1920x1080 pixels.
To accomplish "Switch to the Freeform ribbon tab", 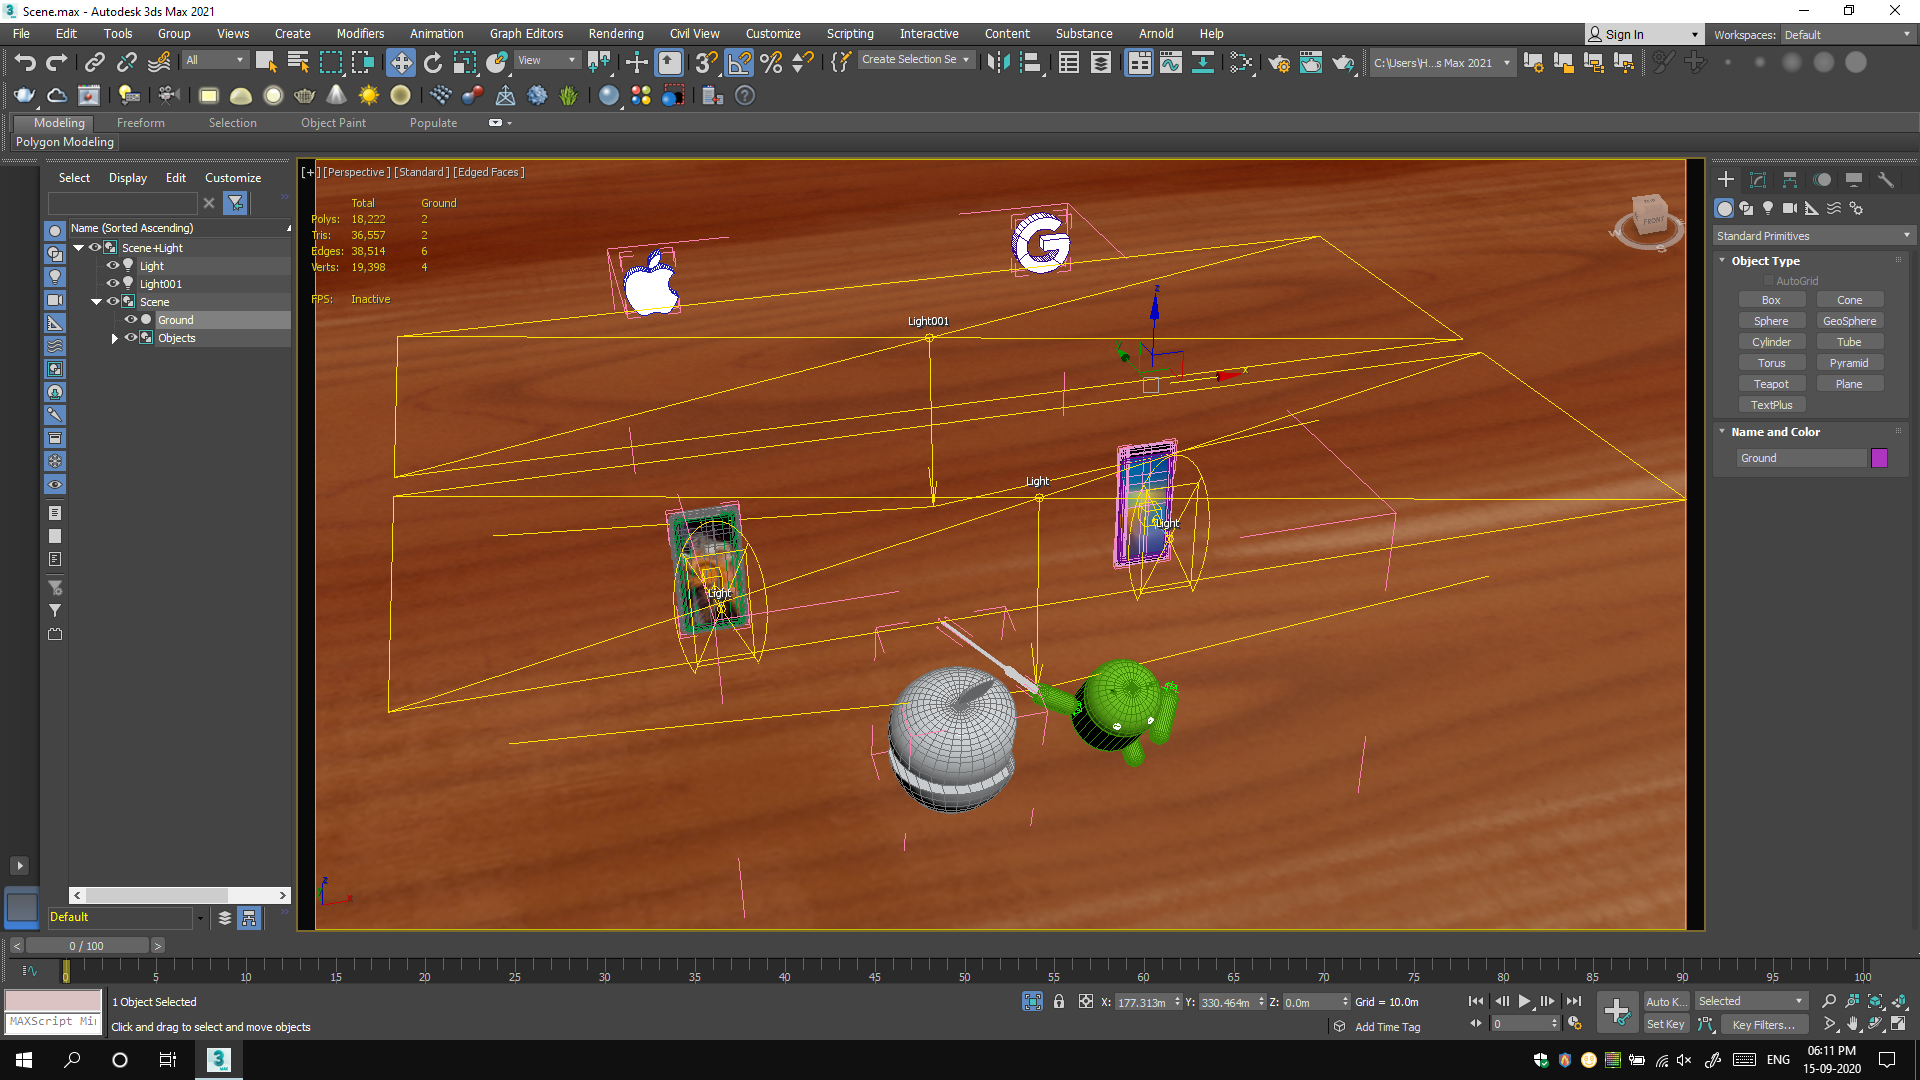I will click(141, 123).
